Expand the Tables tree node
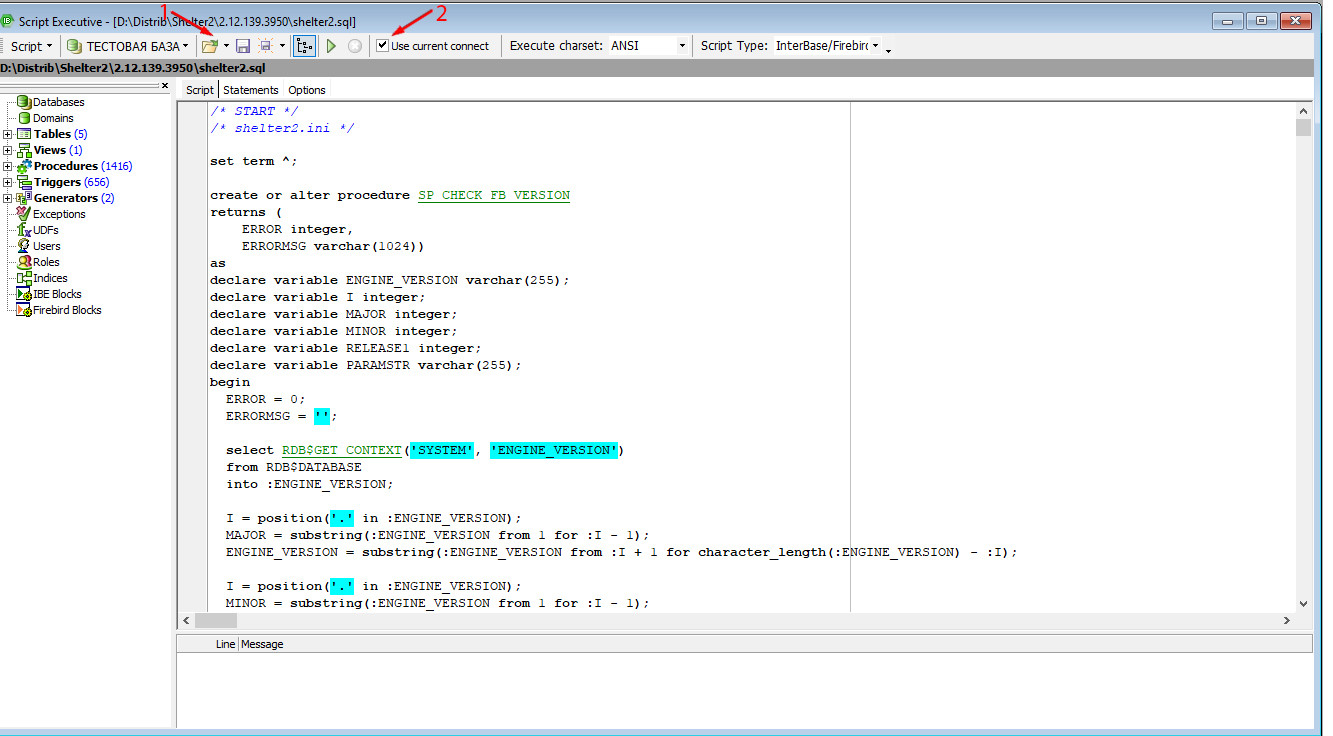Viewport: 1333px width, 736px height. pos(8,134)
